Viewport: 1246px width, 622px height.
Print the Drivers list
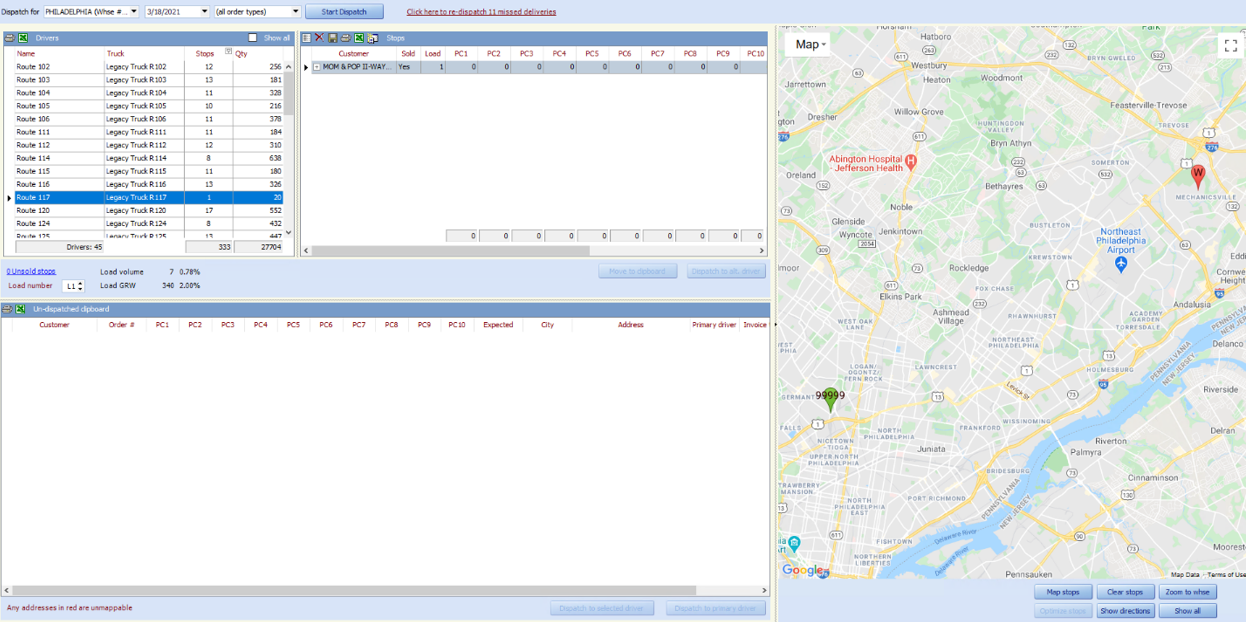point(10,38)
